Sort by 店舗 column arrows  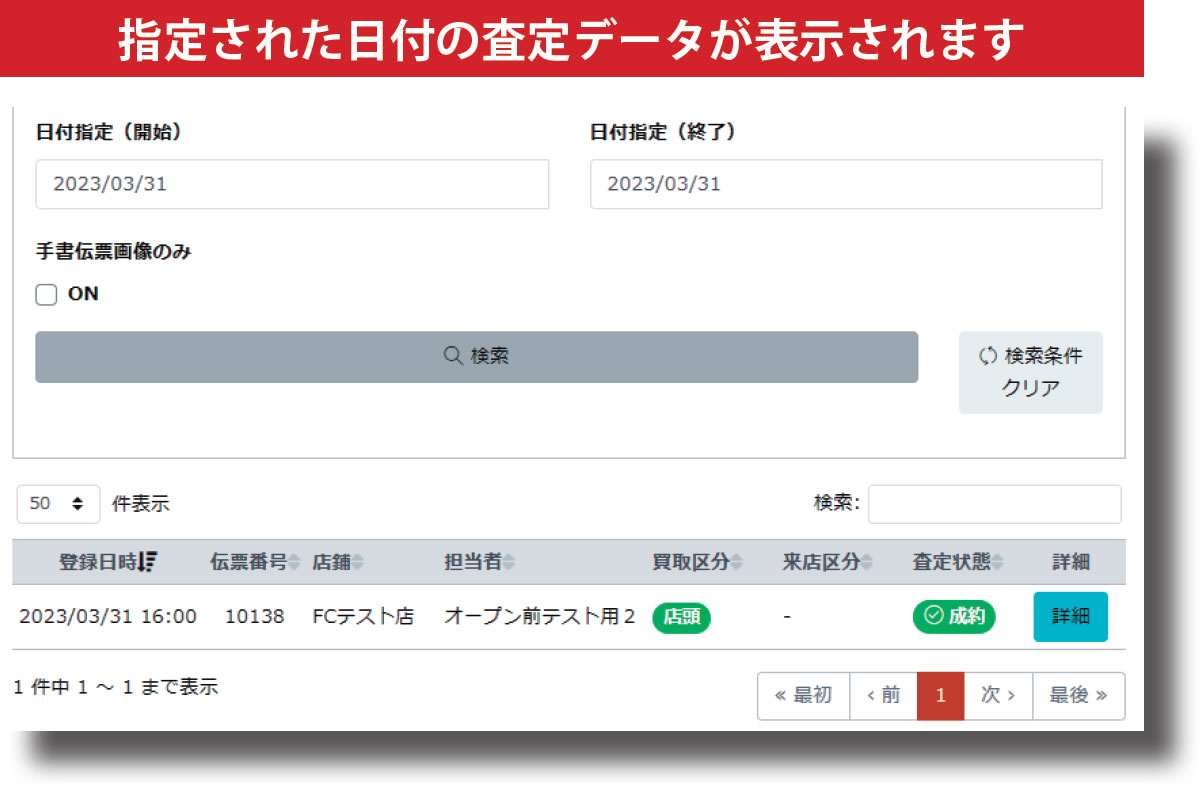point(357,563)
